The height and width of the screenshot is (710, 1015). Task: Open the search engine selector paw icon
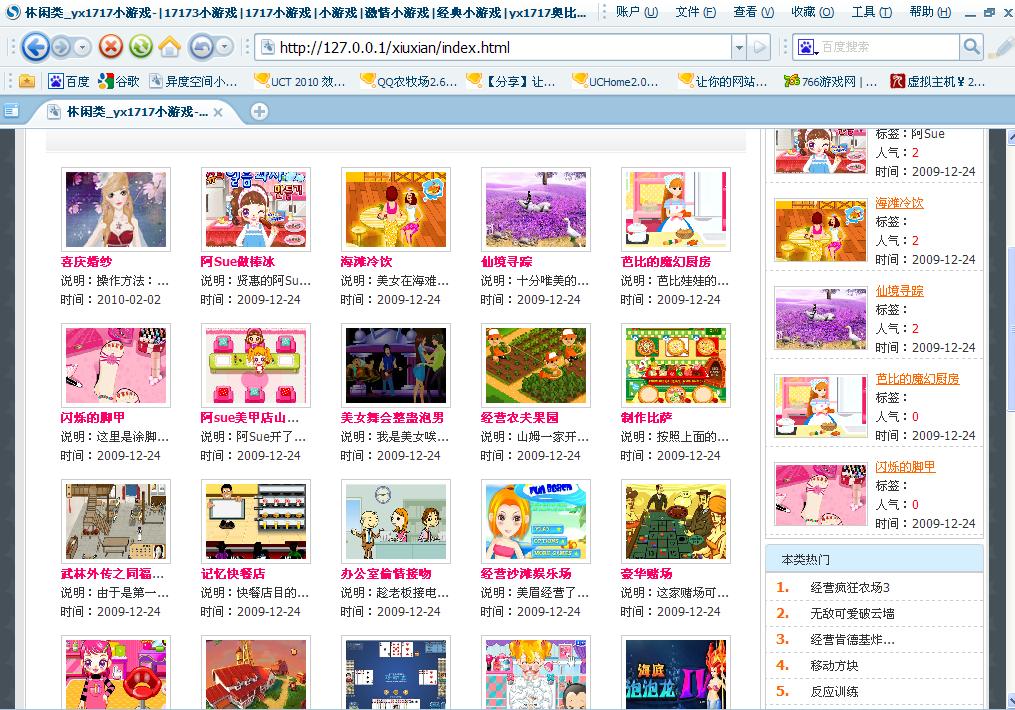coord(807,47)
